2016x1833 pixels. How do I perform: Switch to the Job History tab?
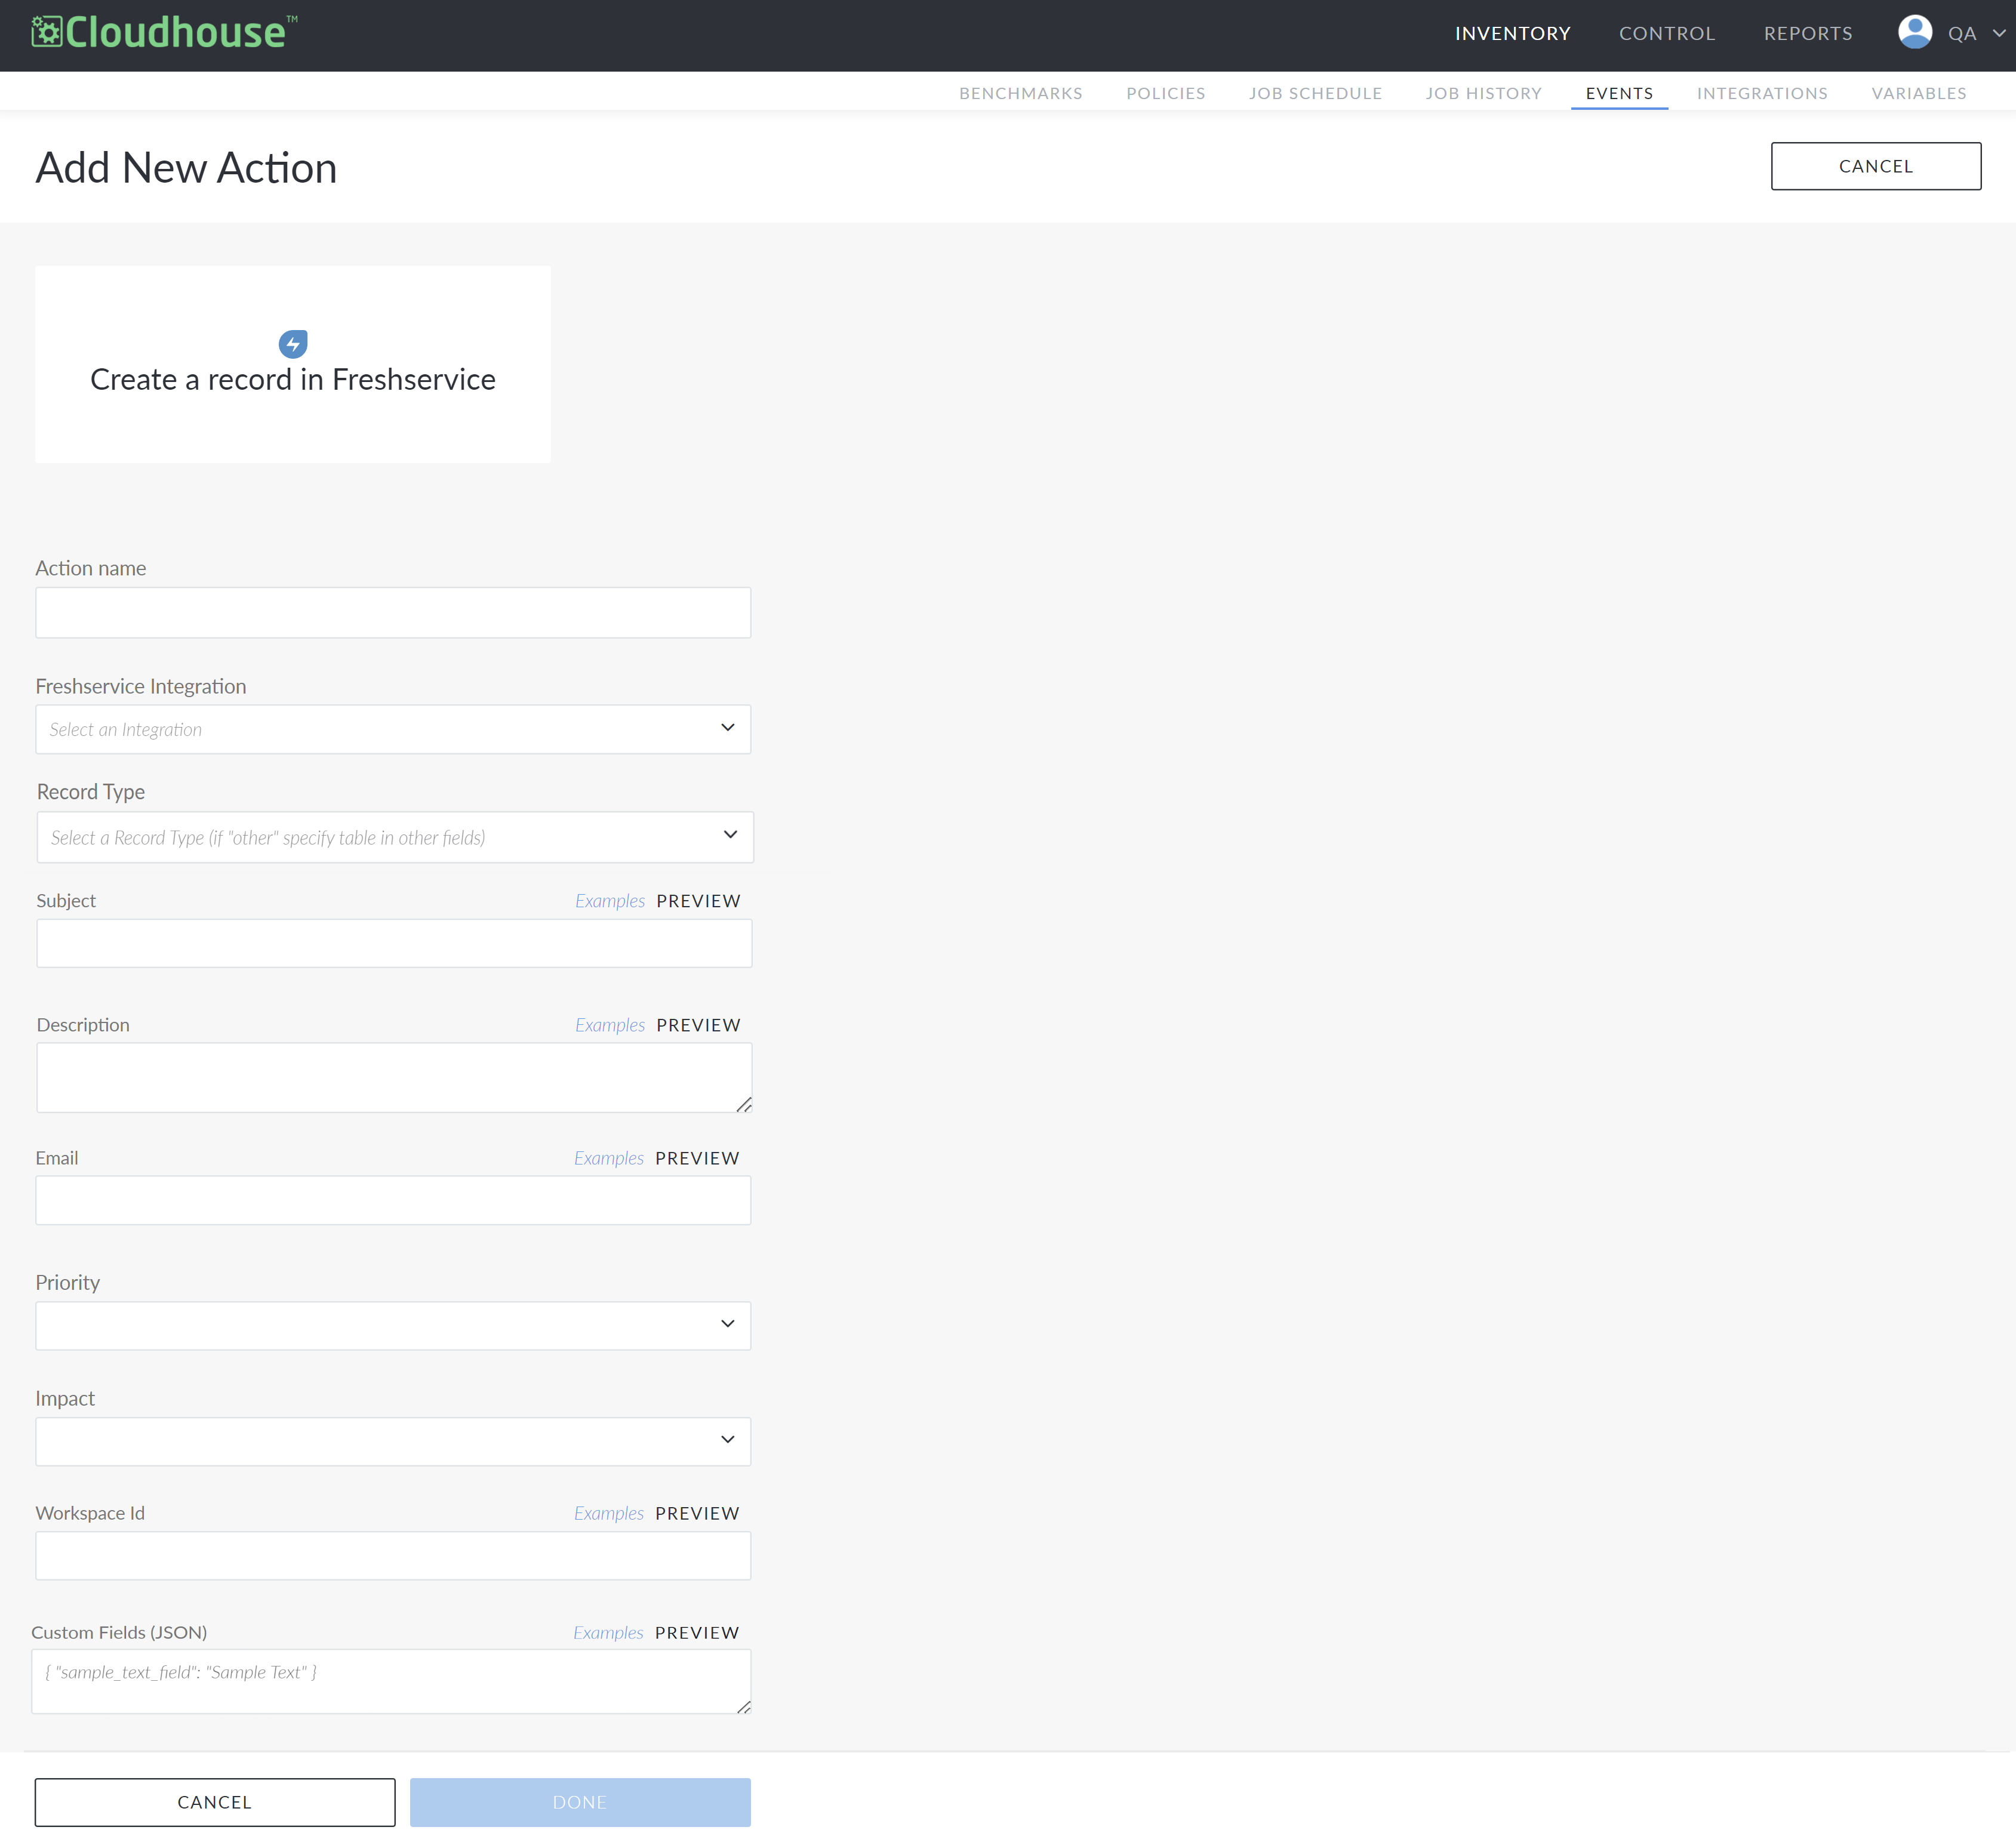pos(1483,93)
